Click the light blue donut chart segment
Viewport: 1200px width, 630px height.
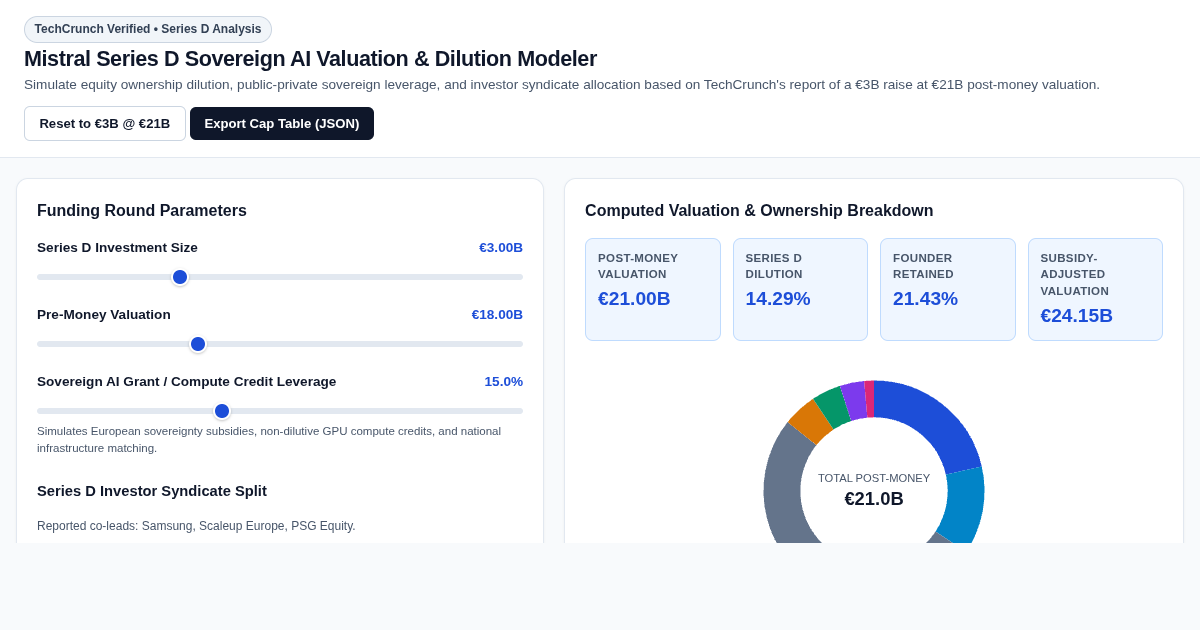point(965,505)
